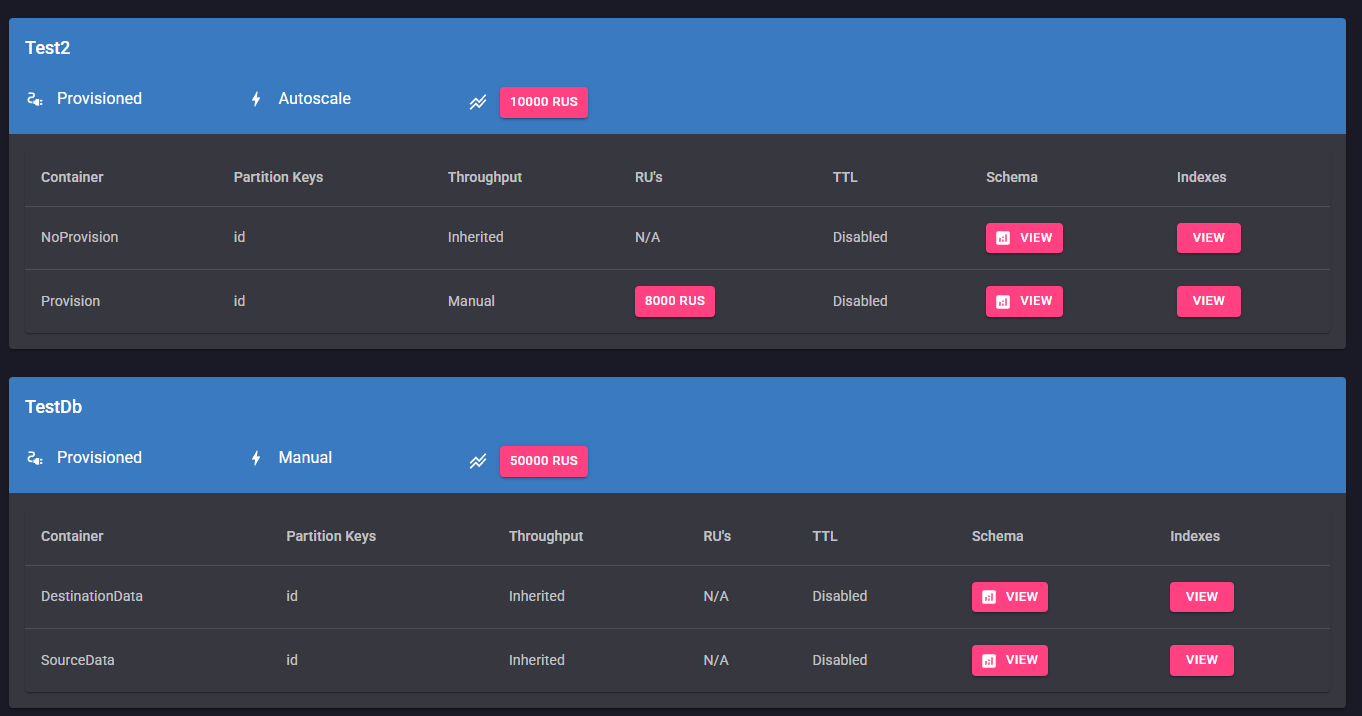1362x716 pixels.
Task: View schema for the NoProvision container
Action: 1023,238
